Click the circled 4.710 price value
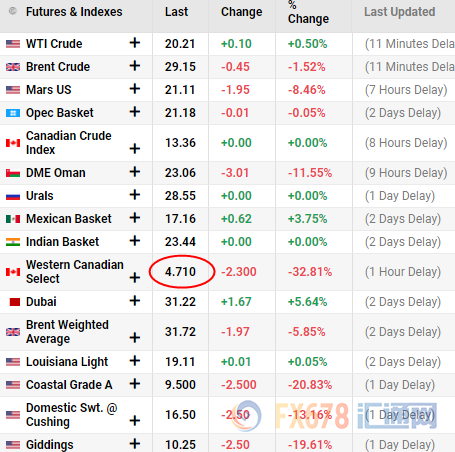455x452 pixels. point(180,272)
